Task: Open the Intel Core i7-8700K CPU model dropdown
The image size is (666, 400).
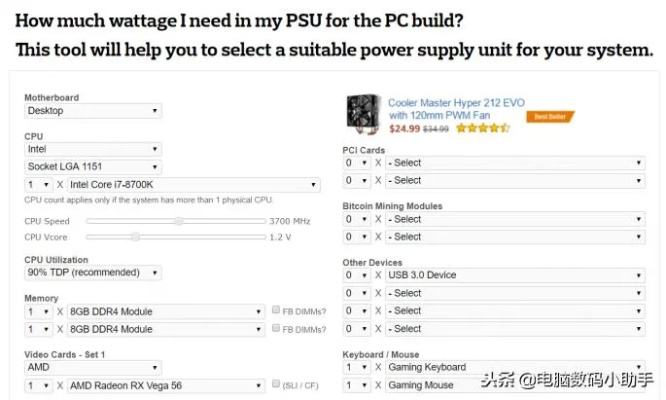Action: (x=193, y=185)
